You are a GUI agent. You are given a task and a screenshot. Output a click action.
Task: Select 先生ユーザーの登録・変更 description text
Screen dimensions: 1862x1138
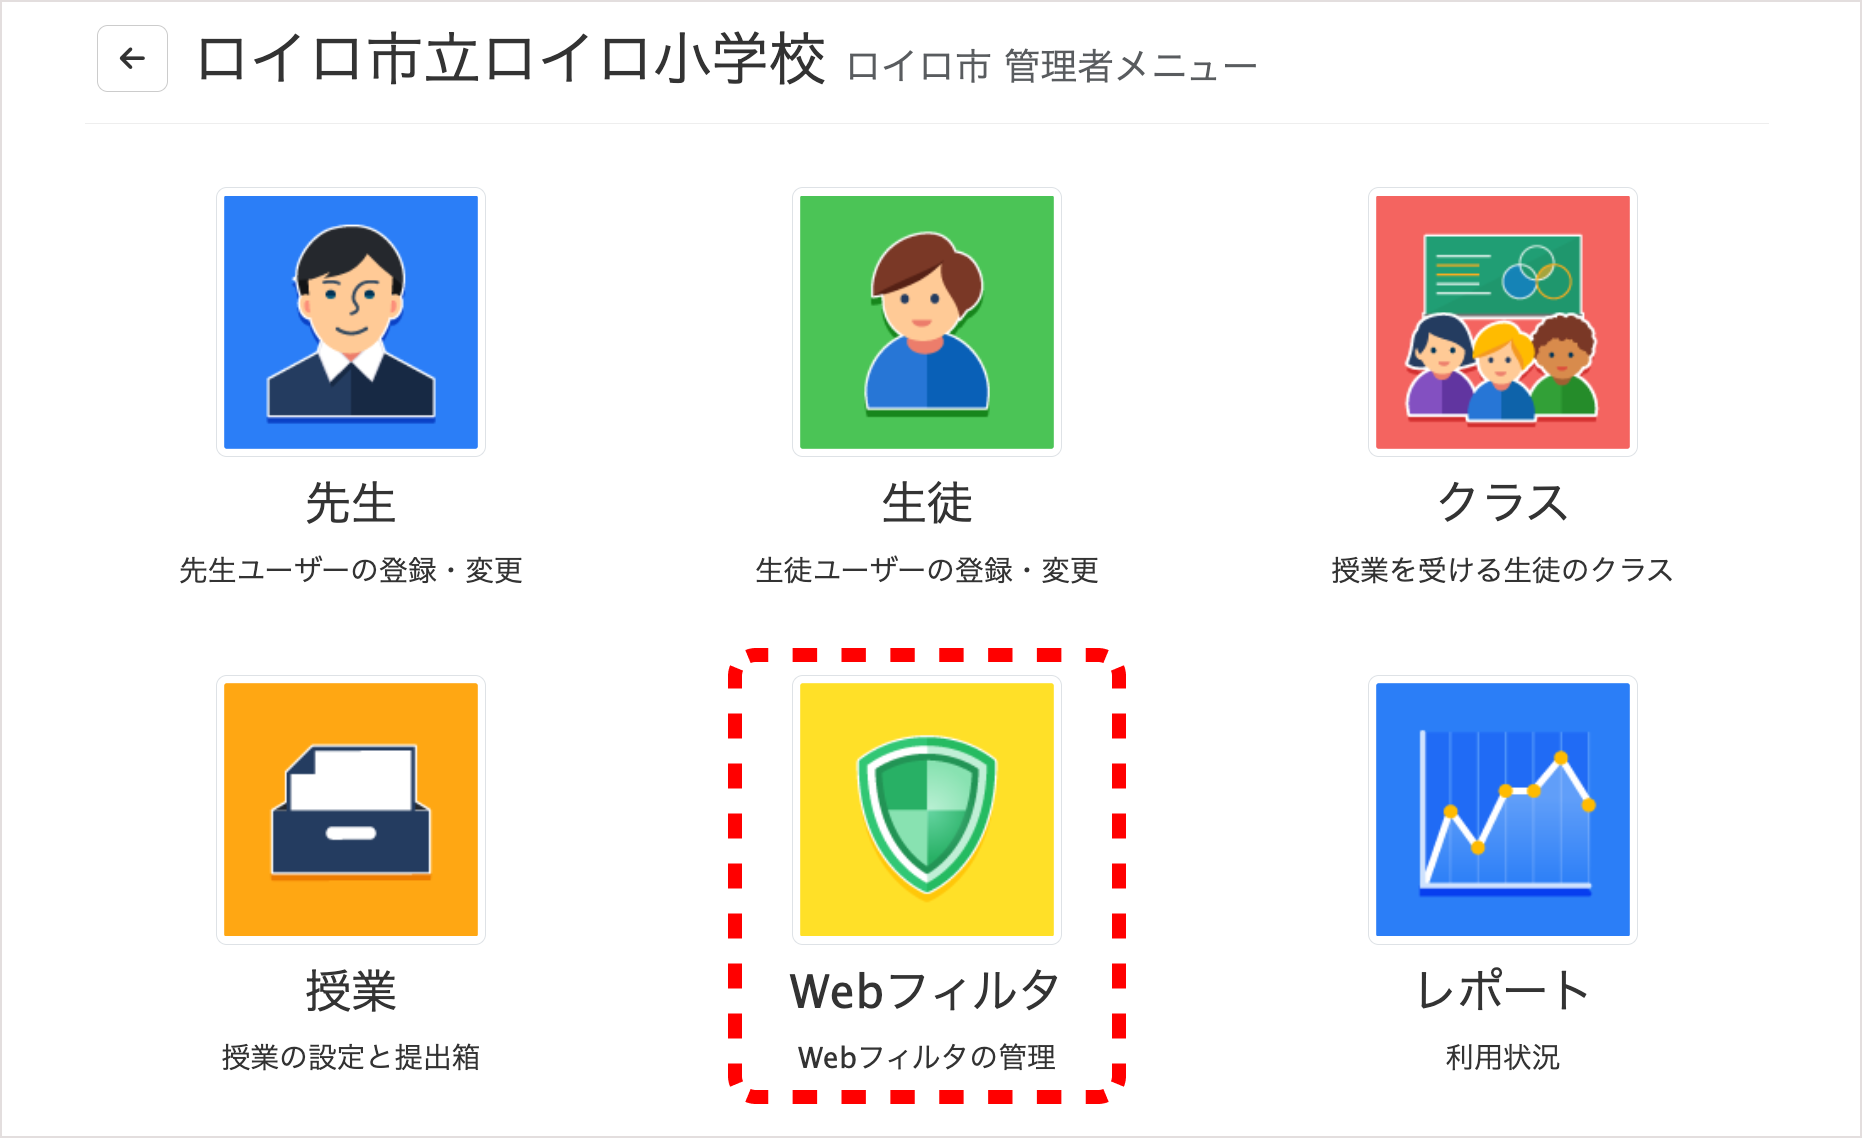point(351,570)
